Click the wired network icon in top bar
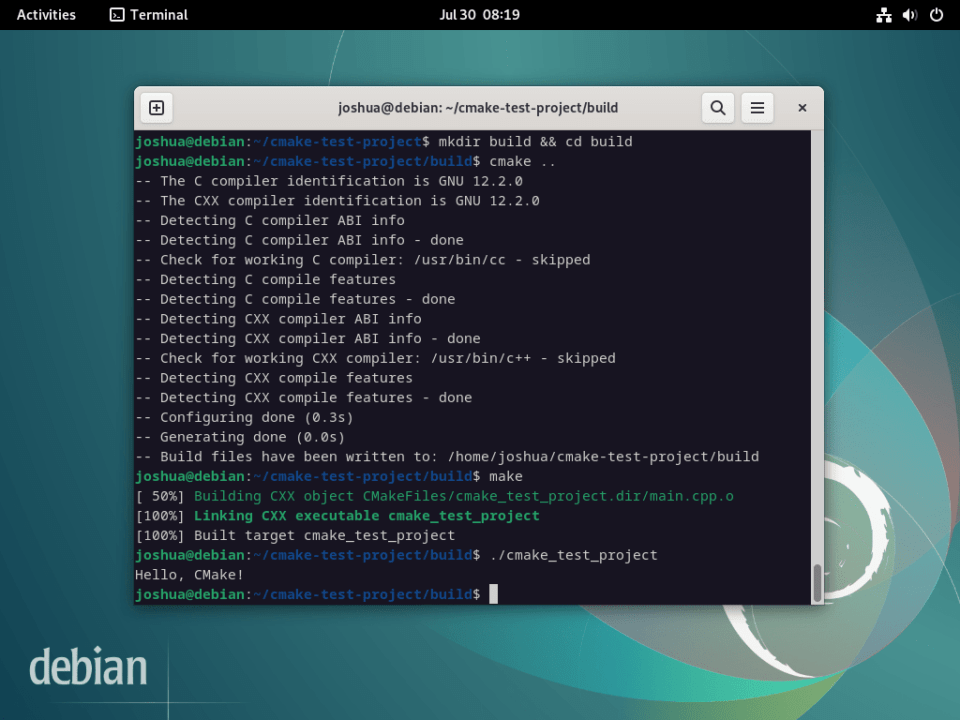960x720 pixels. tap(884, 14)
